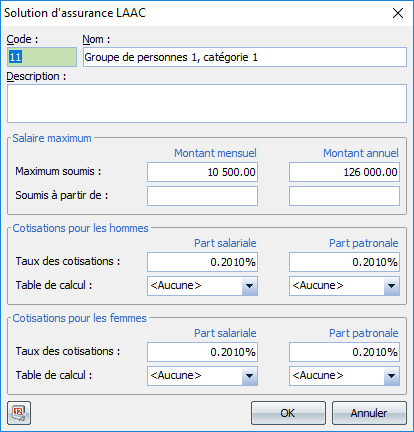Select men's Part patronale contribution rate field
This screenshot has width=414, height=432.
pyautogui.click(x=344, y=262)
